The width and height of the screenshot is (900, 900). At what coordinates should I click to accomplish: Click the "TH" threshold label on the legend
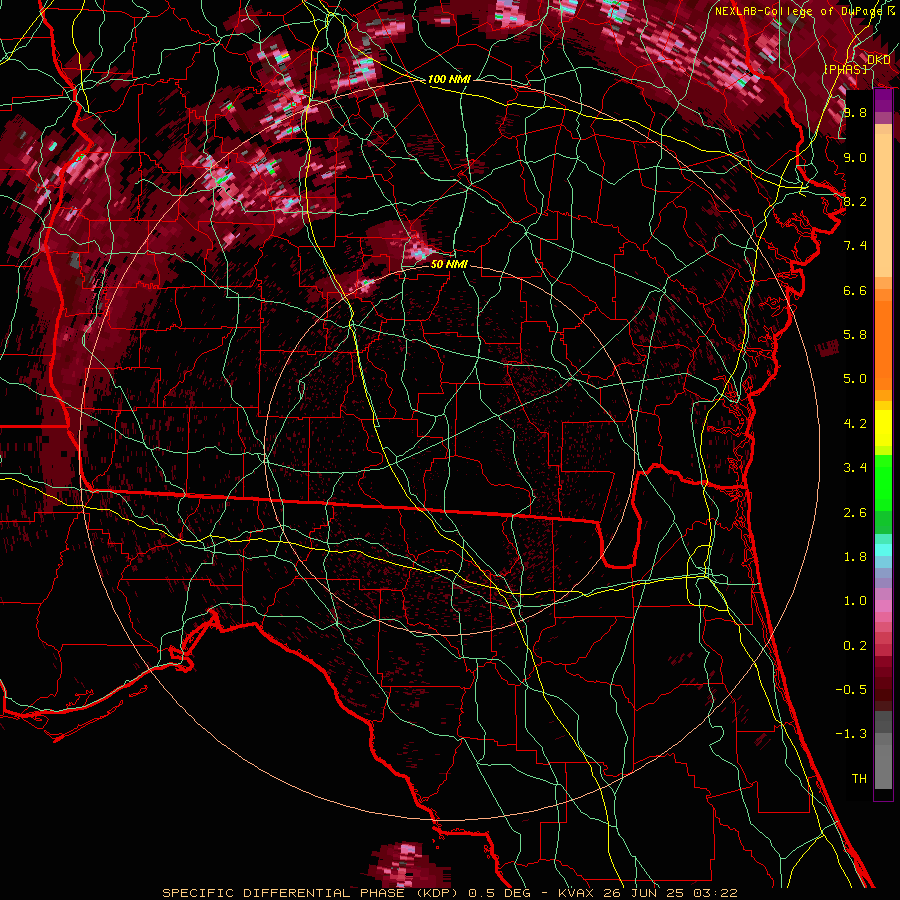859,779
